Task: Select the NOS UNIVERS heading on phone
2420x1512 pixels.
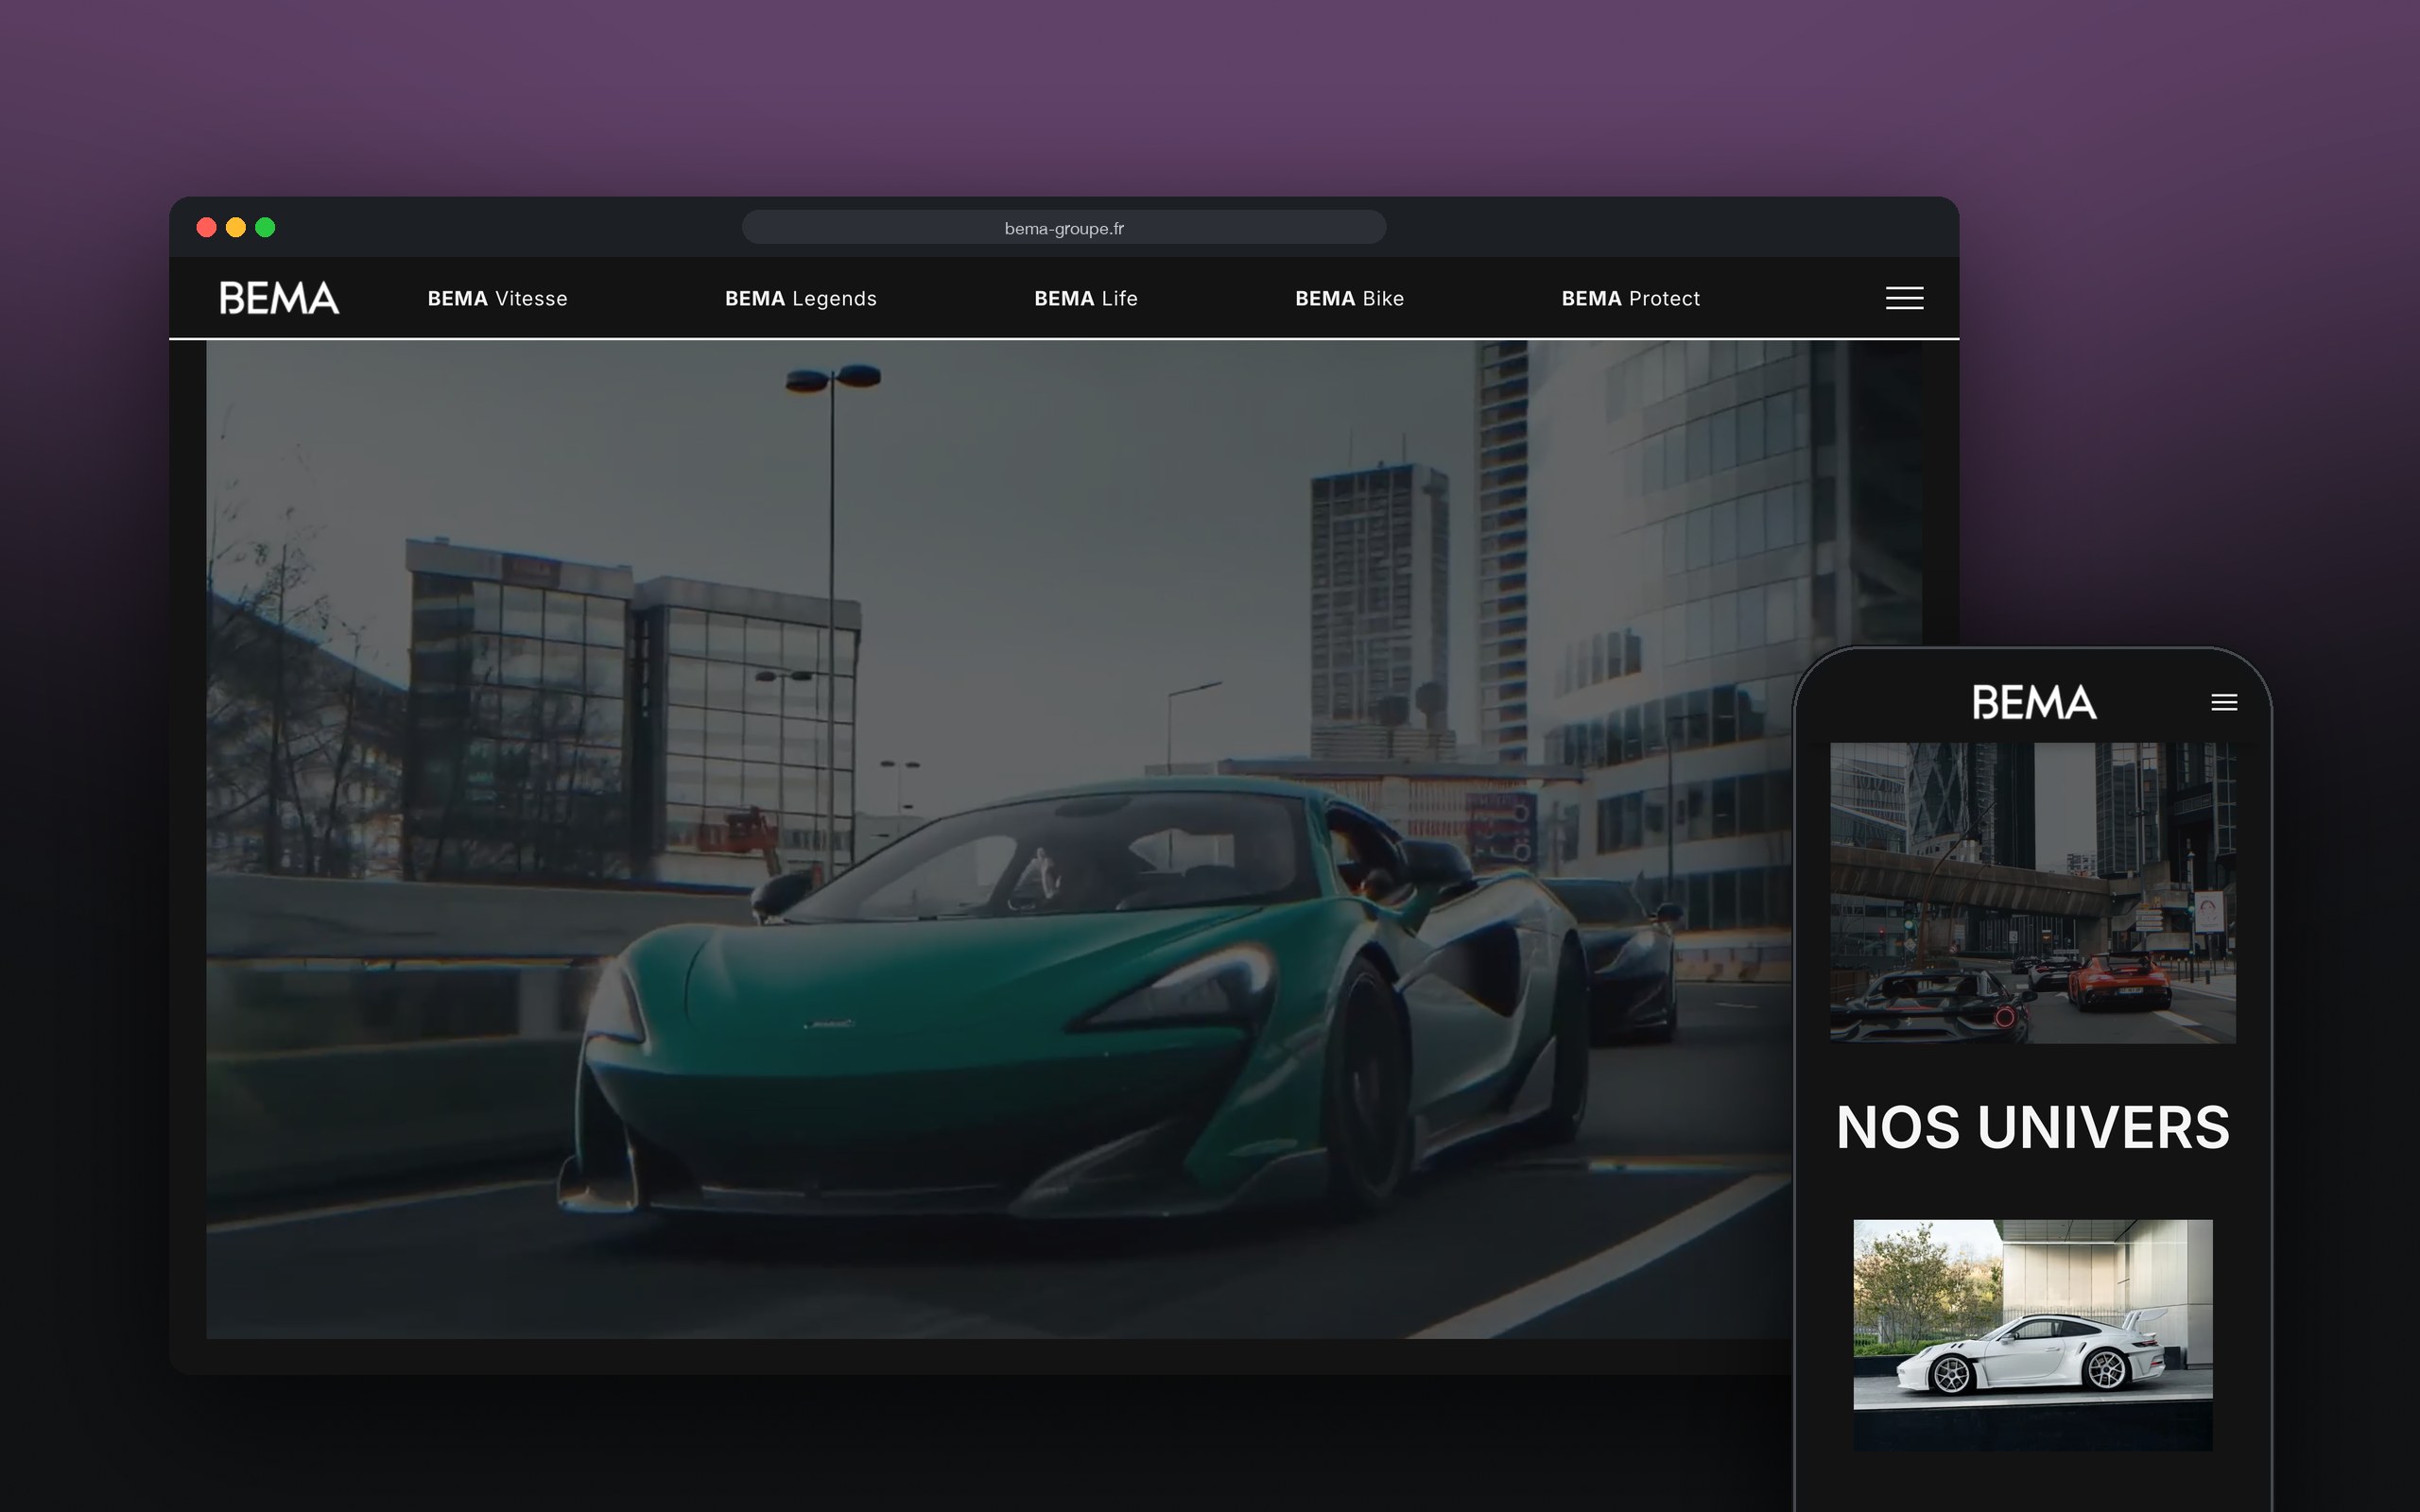Action: point(2032,1127)
